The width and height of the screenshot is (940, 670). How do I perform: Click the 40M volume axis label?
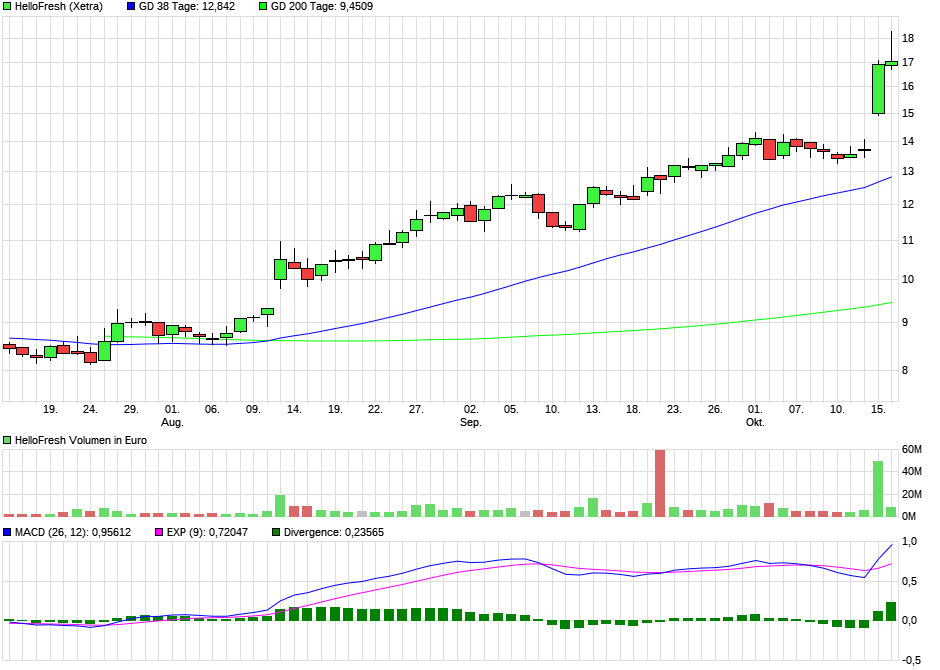pos(912,472)
